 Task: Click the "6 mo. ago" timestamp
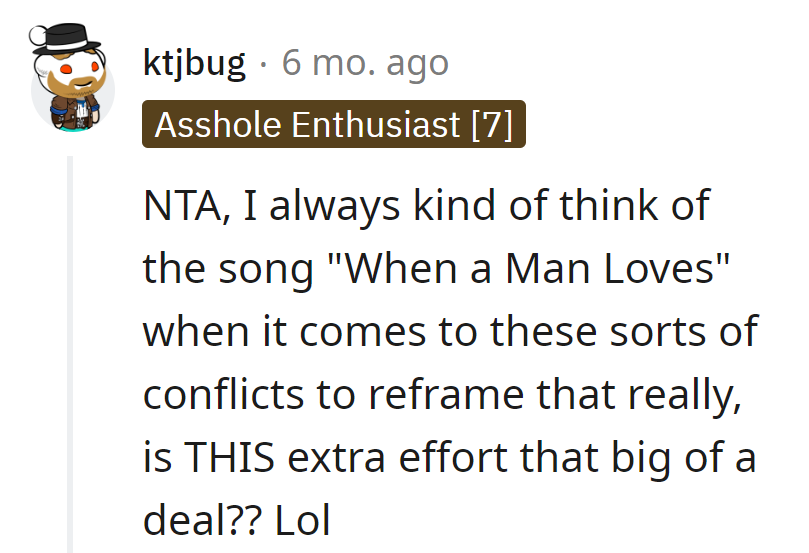(x=365, y=64)
